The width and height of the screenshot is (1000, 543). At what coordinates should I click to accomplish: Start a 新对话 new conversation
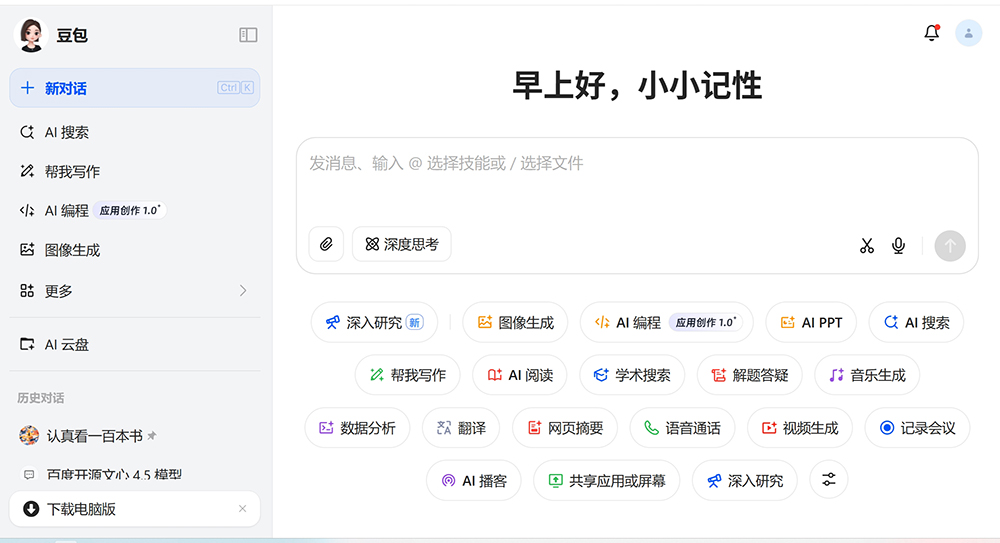[135, 88]
